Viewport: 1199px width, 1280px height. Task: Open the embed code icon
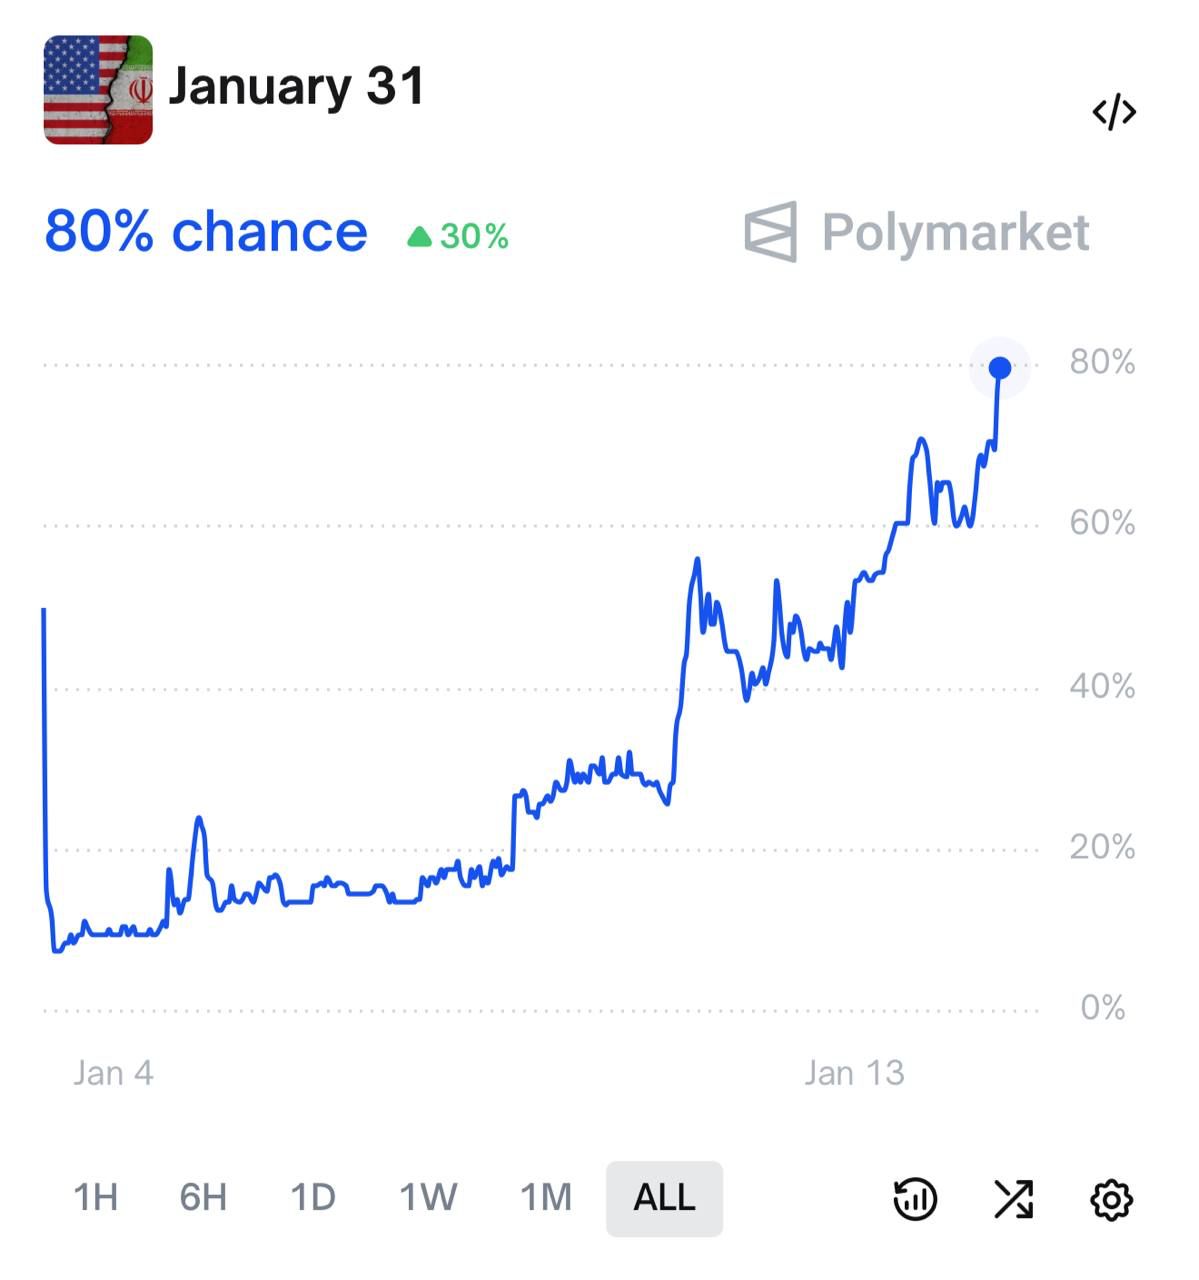coord(1114,112)
